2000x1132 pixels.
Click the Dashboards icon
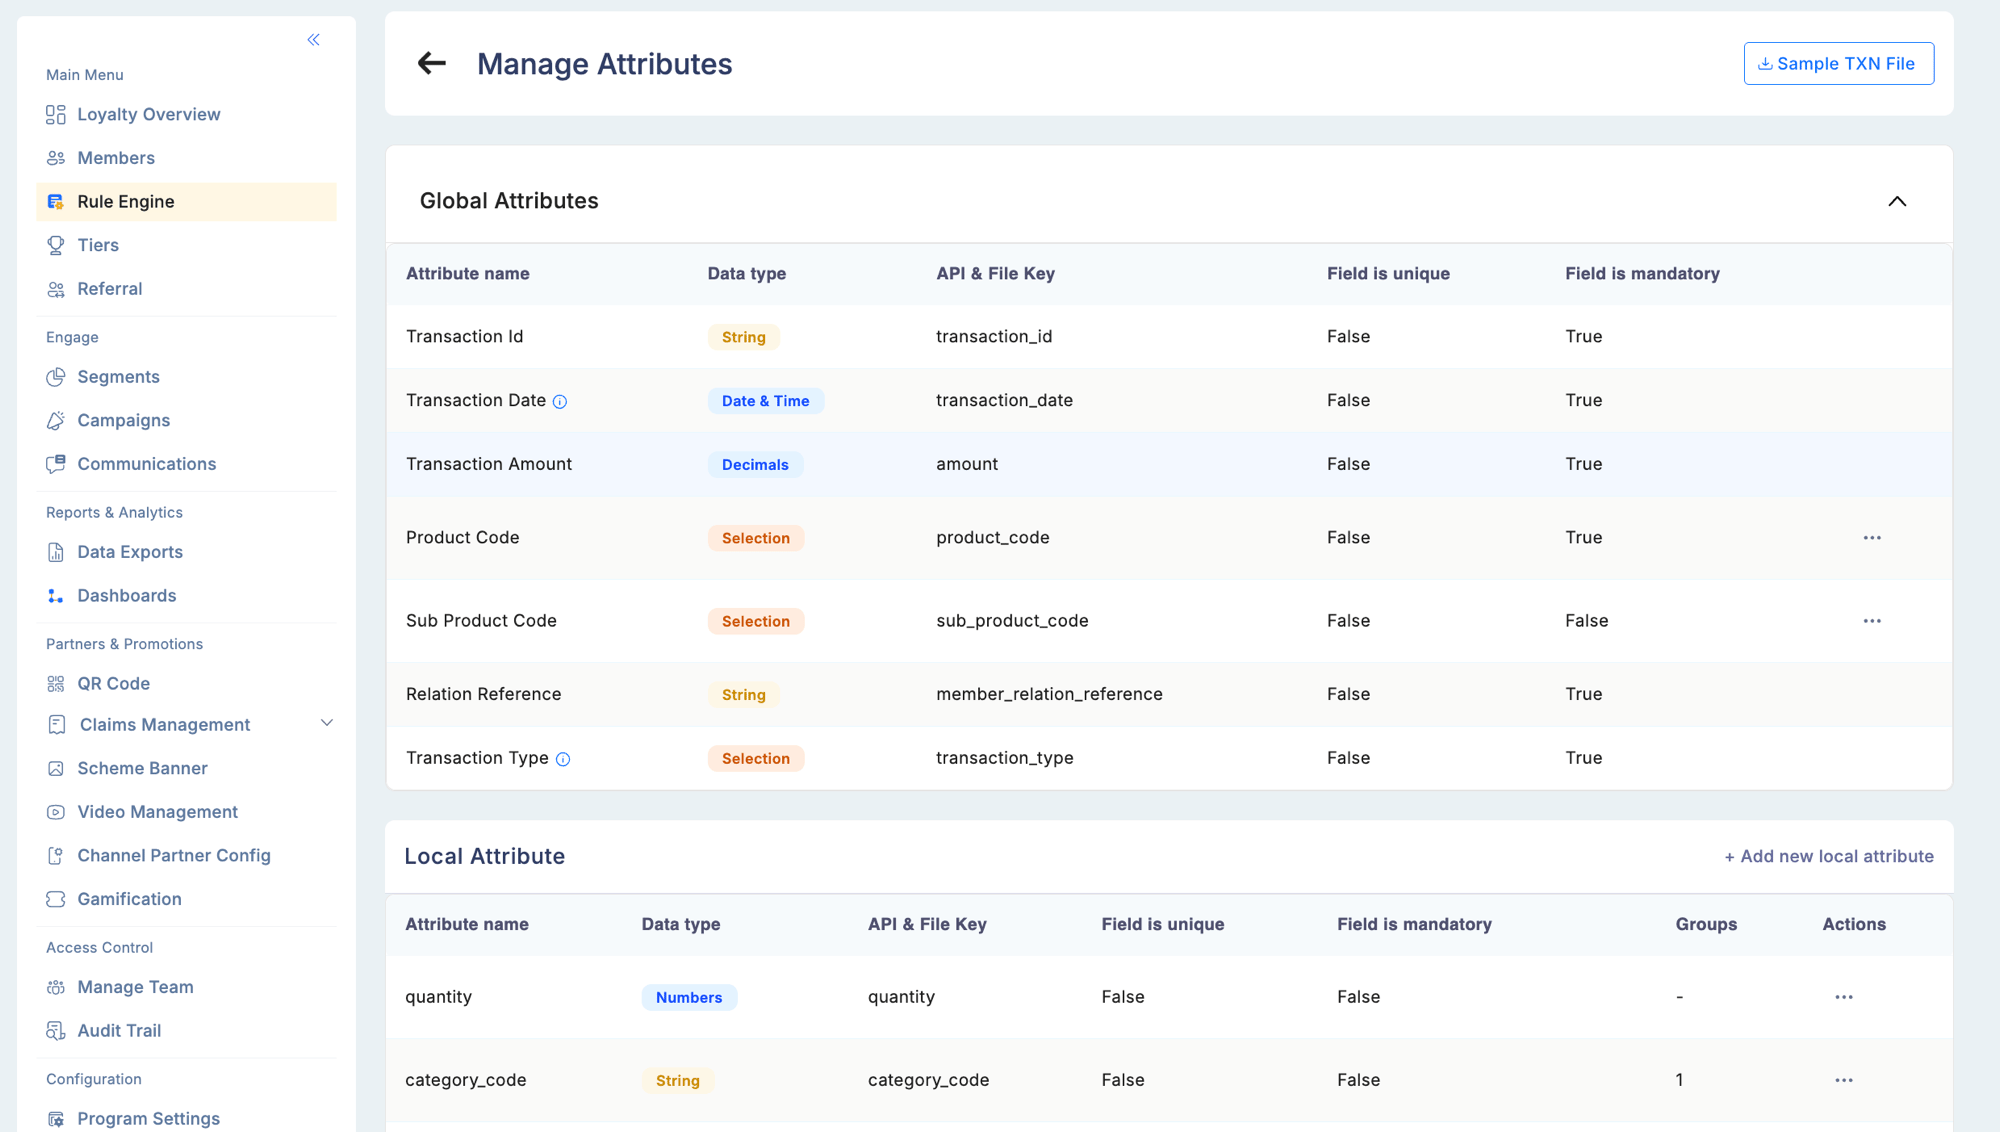[x=56, y=596]
